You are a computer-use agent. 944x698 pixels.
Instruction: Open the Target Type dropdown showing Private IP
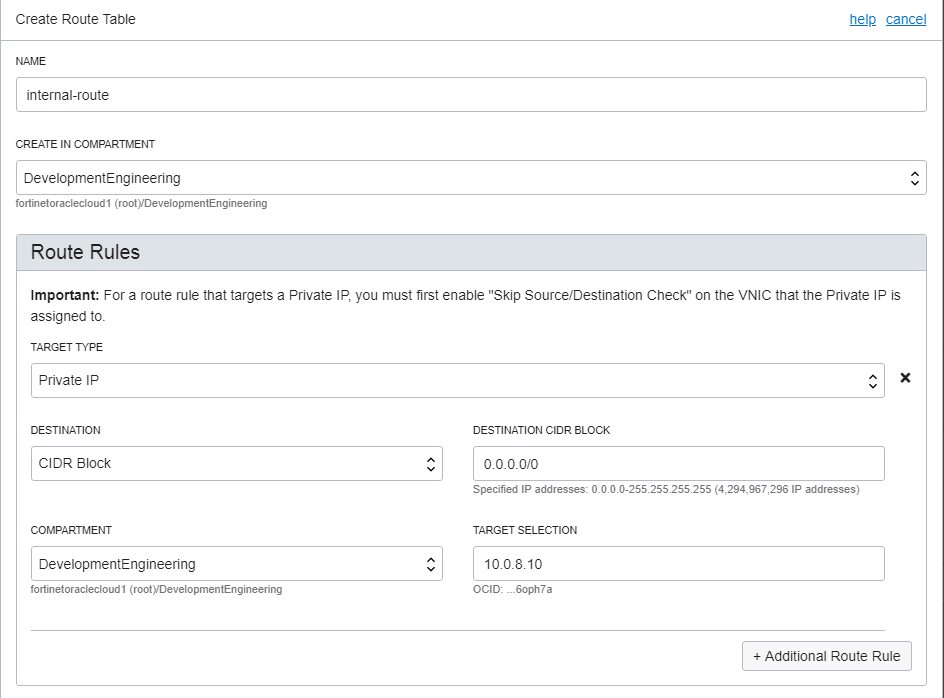point(450,380)
